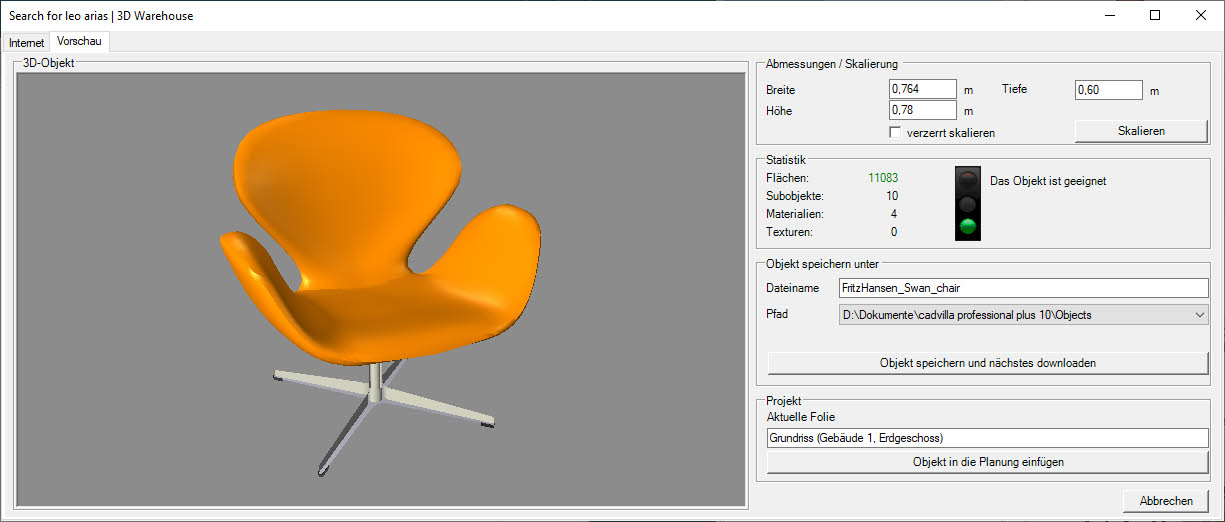Viewport: 1225px width, 522px height.
Task: Click the Skalieren button
Action: click(1141, 131)
